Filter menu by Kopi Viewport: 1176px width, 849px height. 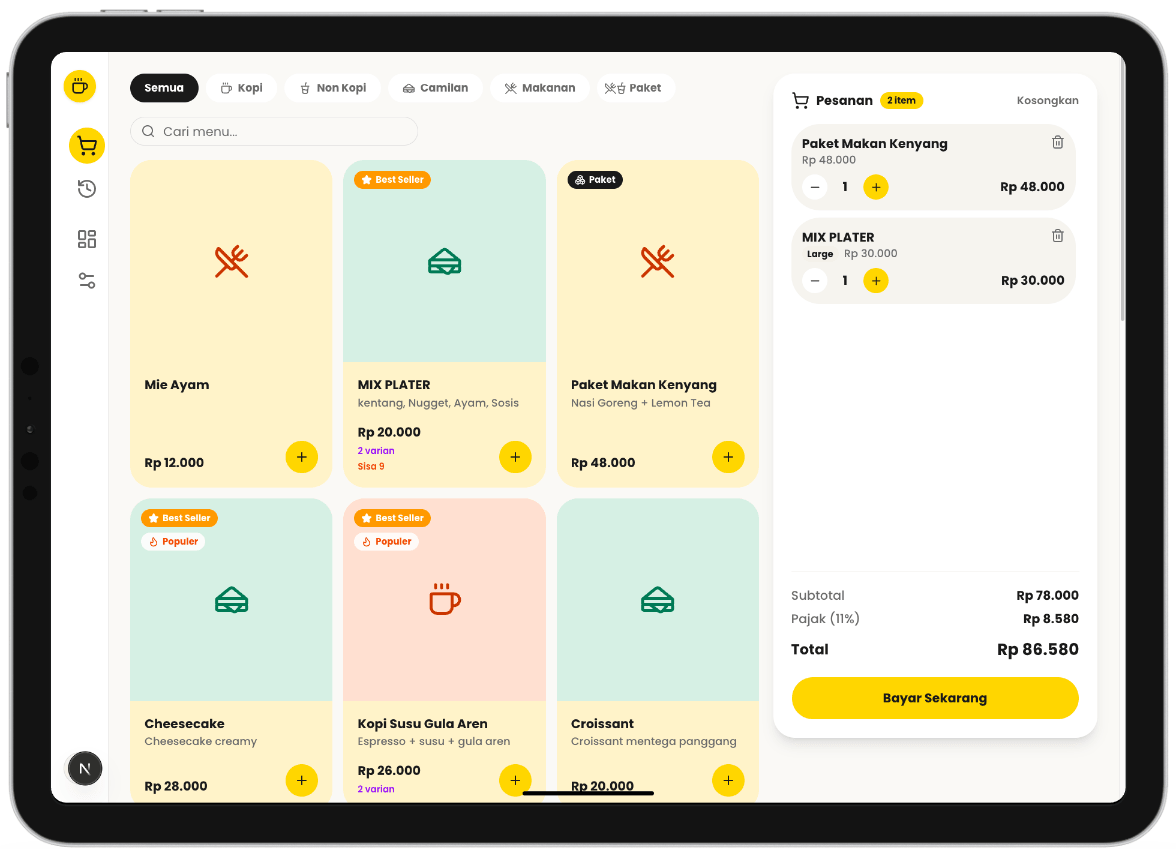242,88
